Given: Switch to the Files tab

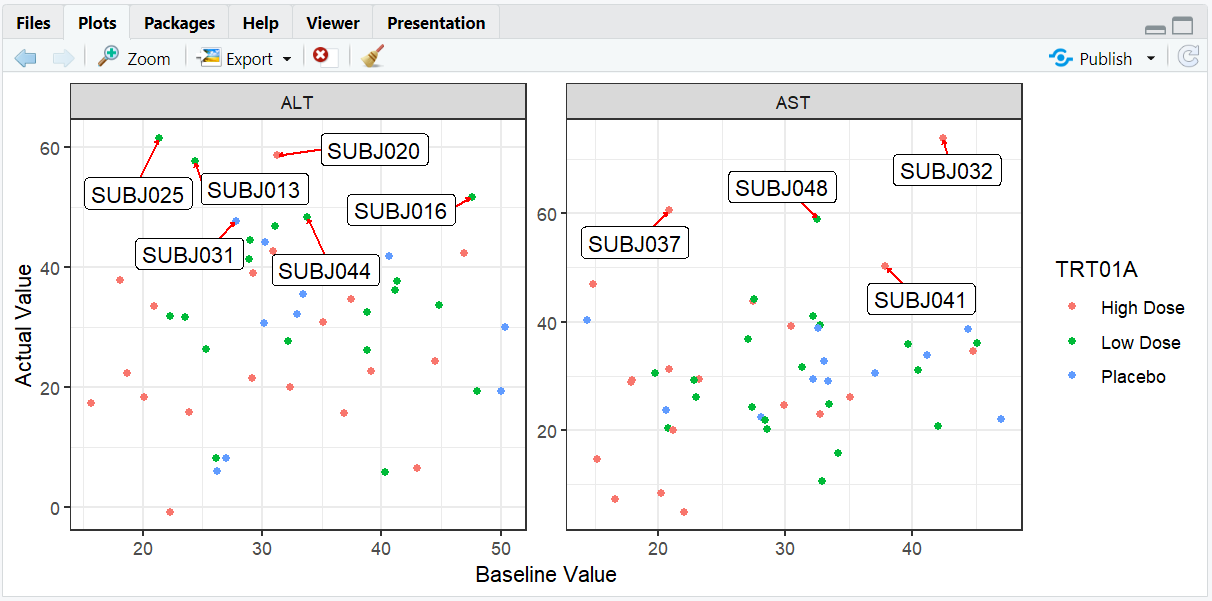Looking at the screenshot, I should pyautogui.click(x=33, y=23).
